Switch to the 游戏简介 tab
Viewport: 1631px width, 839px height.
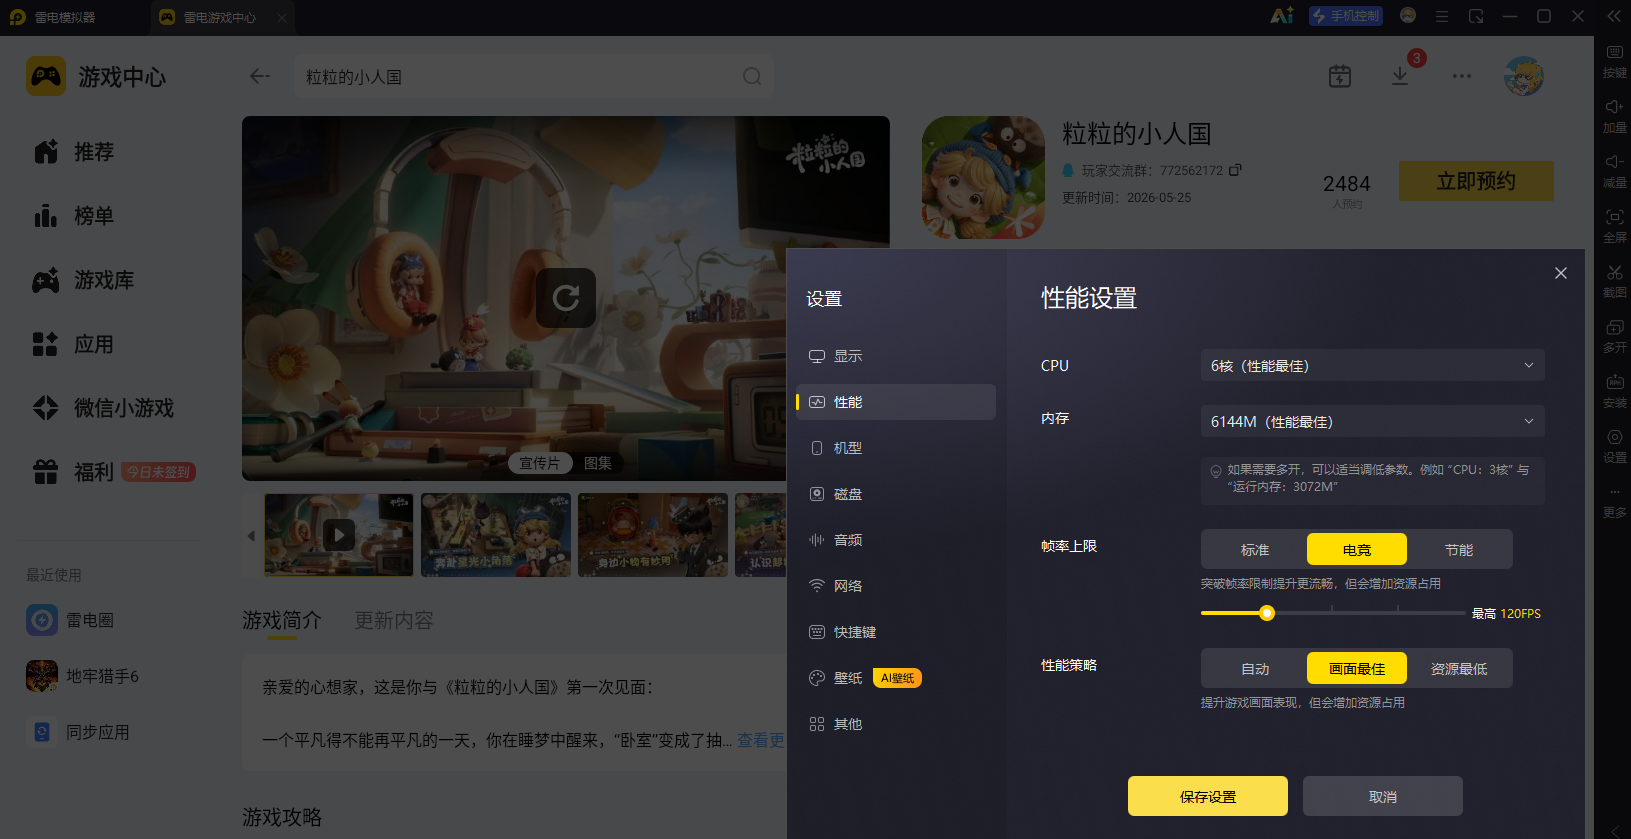[x=282, y=621]
